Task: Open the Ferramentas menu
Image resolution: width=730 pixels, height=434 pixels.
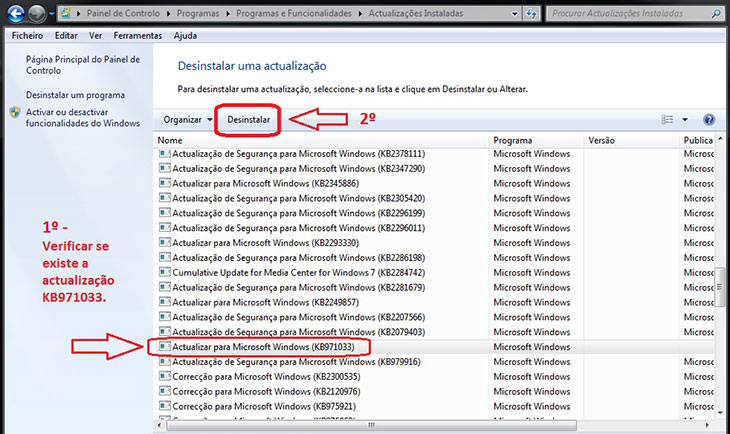Action: pos(138,35)
